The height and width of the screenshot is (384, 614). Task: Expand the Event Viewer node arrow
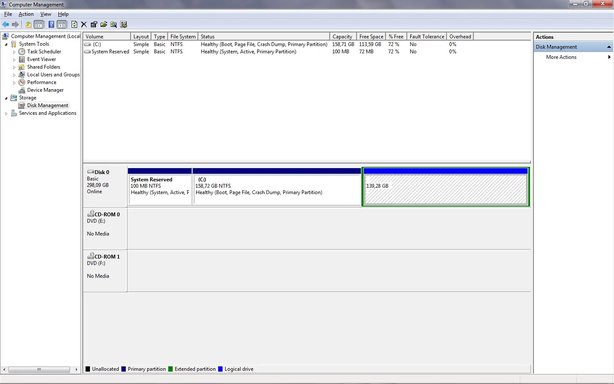coord(14,59)
